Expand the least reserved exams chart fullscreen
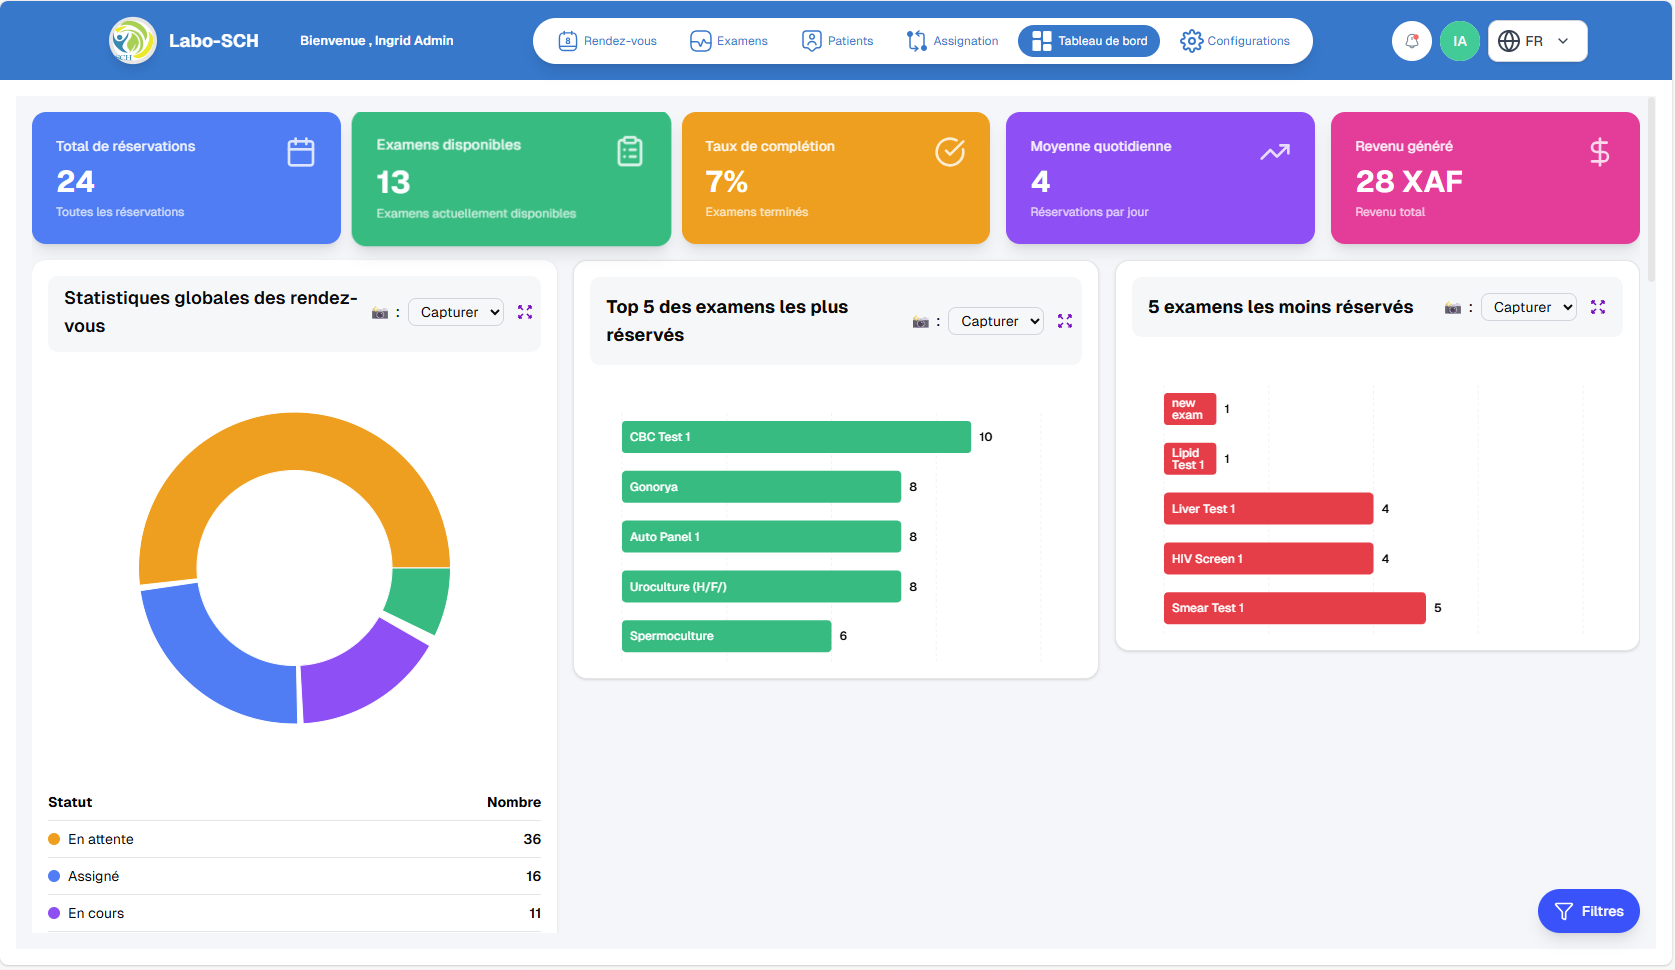1675x970 pixels. tap(1598, 307)
